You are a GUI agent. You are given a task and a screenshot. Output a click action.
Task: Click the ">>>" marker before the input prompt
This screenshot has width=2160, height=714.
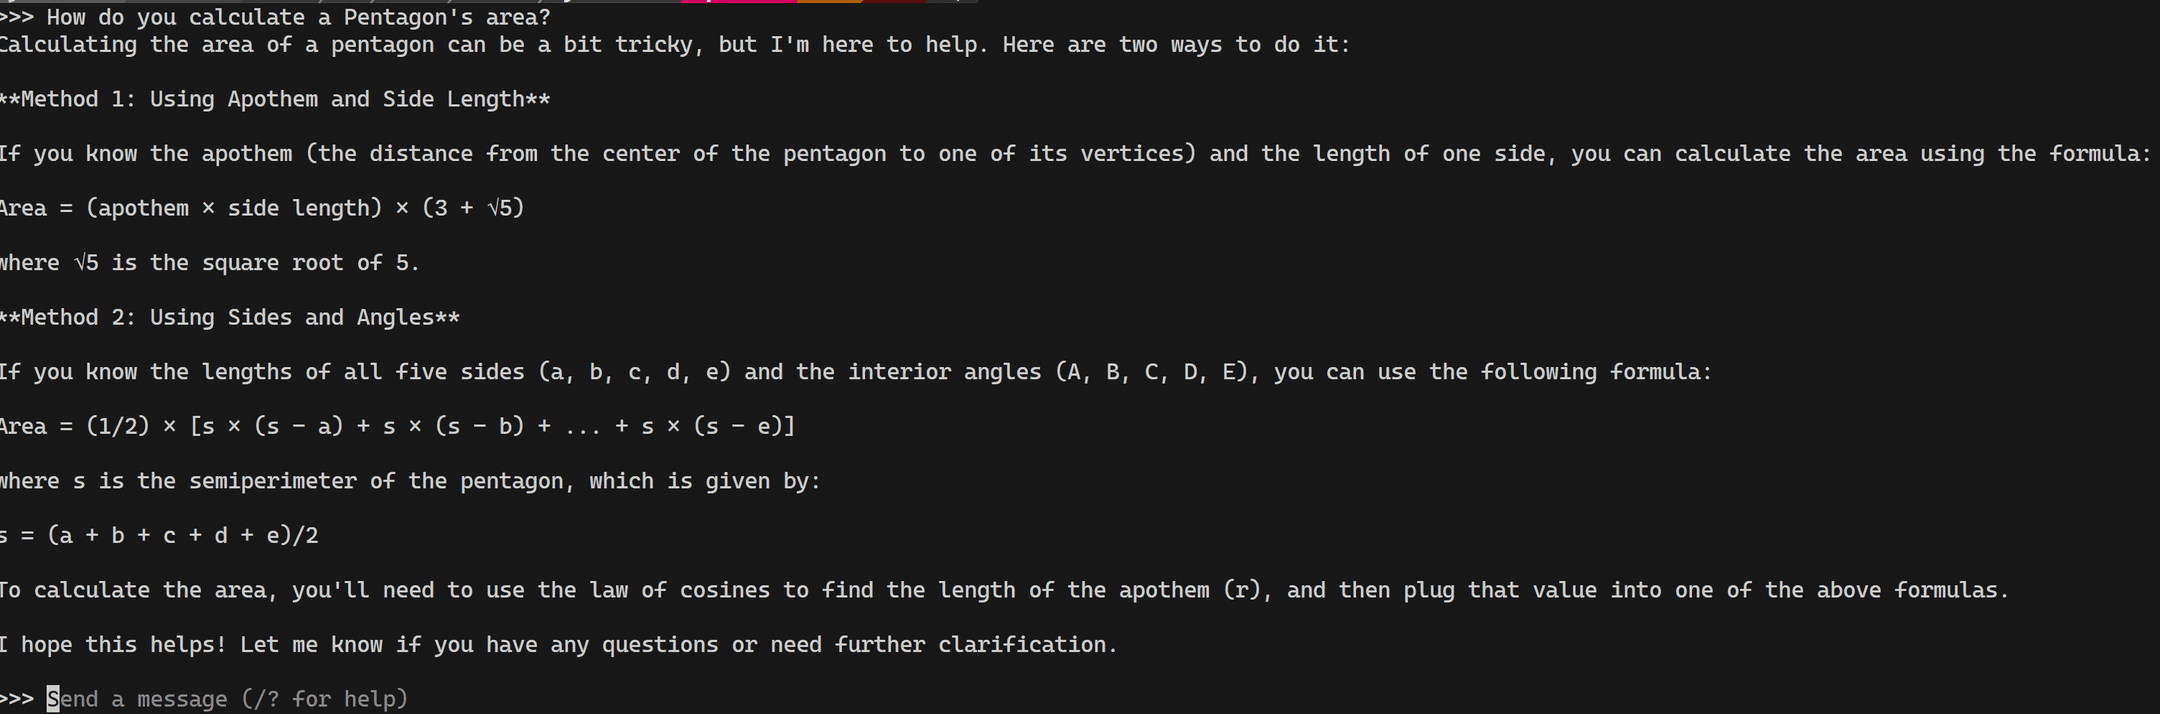[17, 699]
